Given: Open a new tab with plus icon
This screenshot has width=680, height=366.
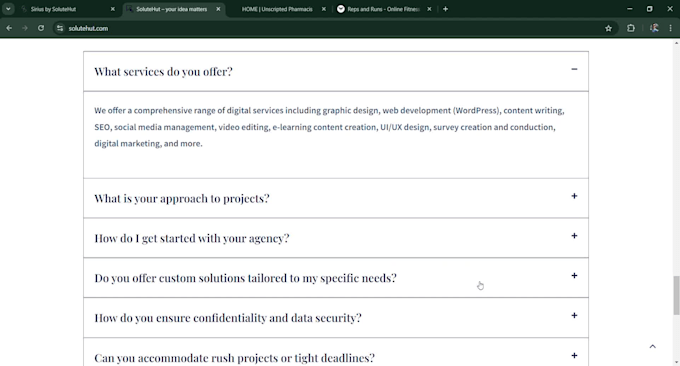Looking at the screenshot, I should tap(445, 9).
